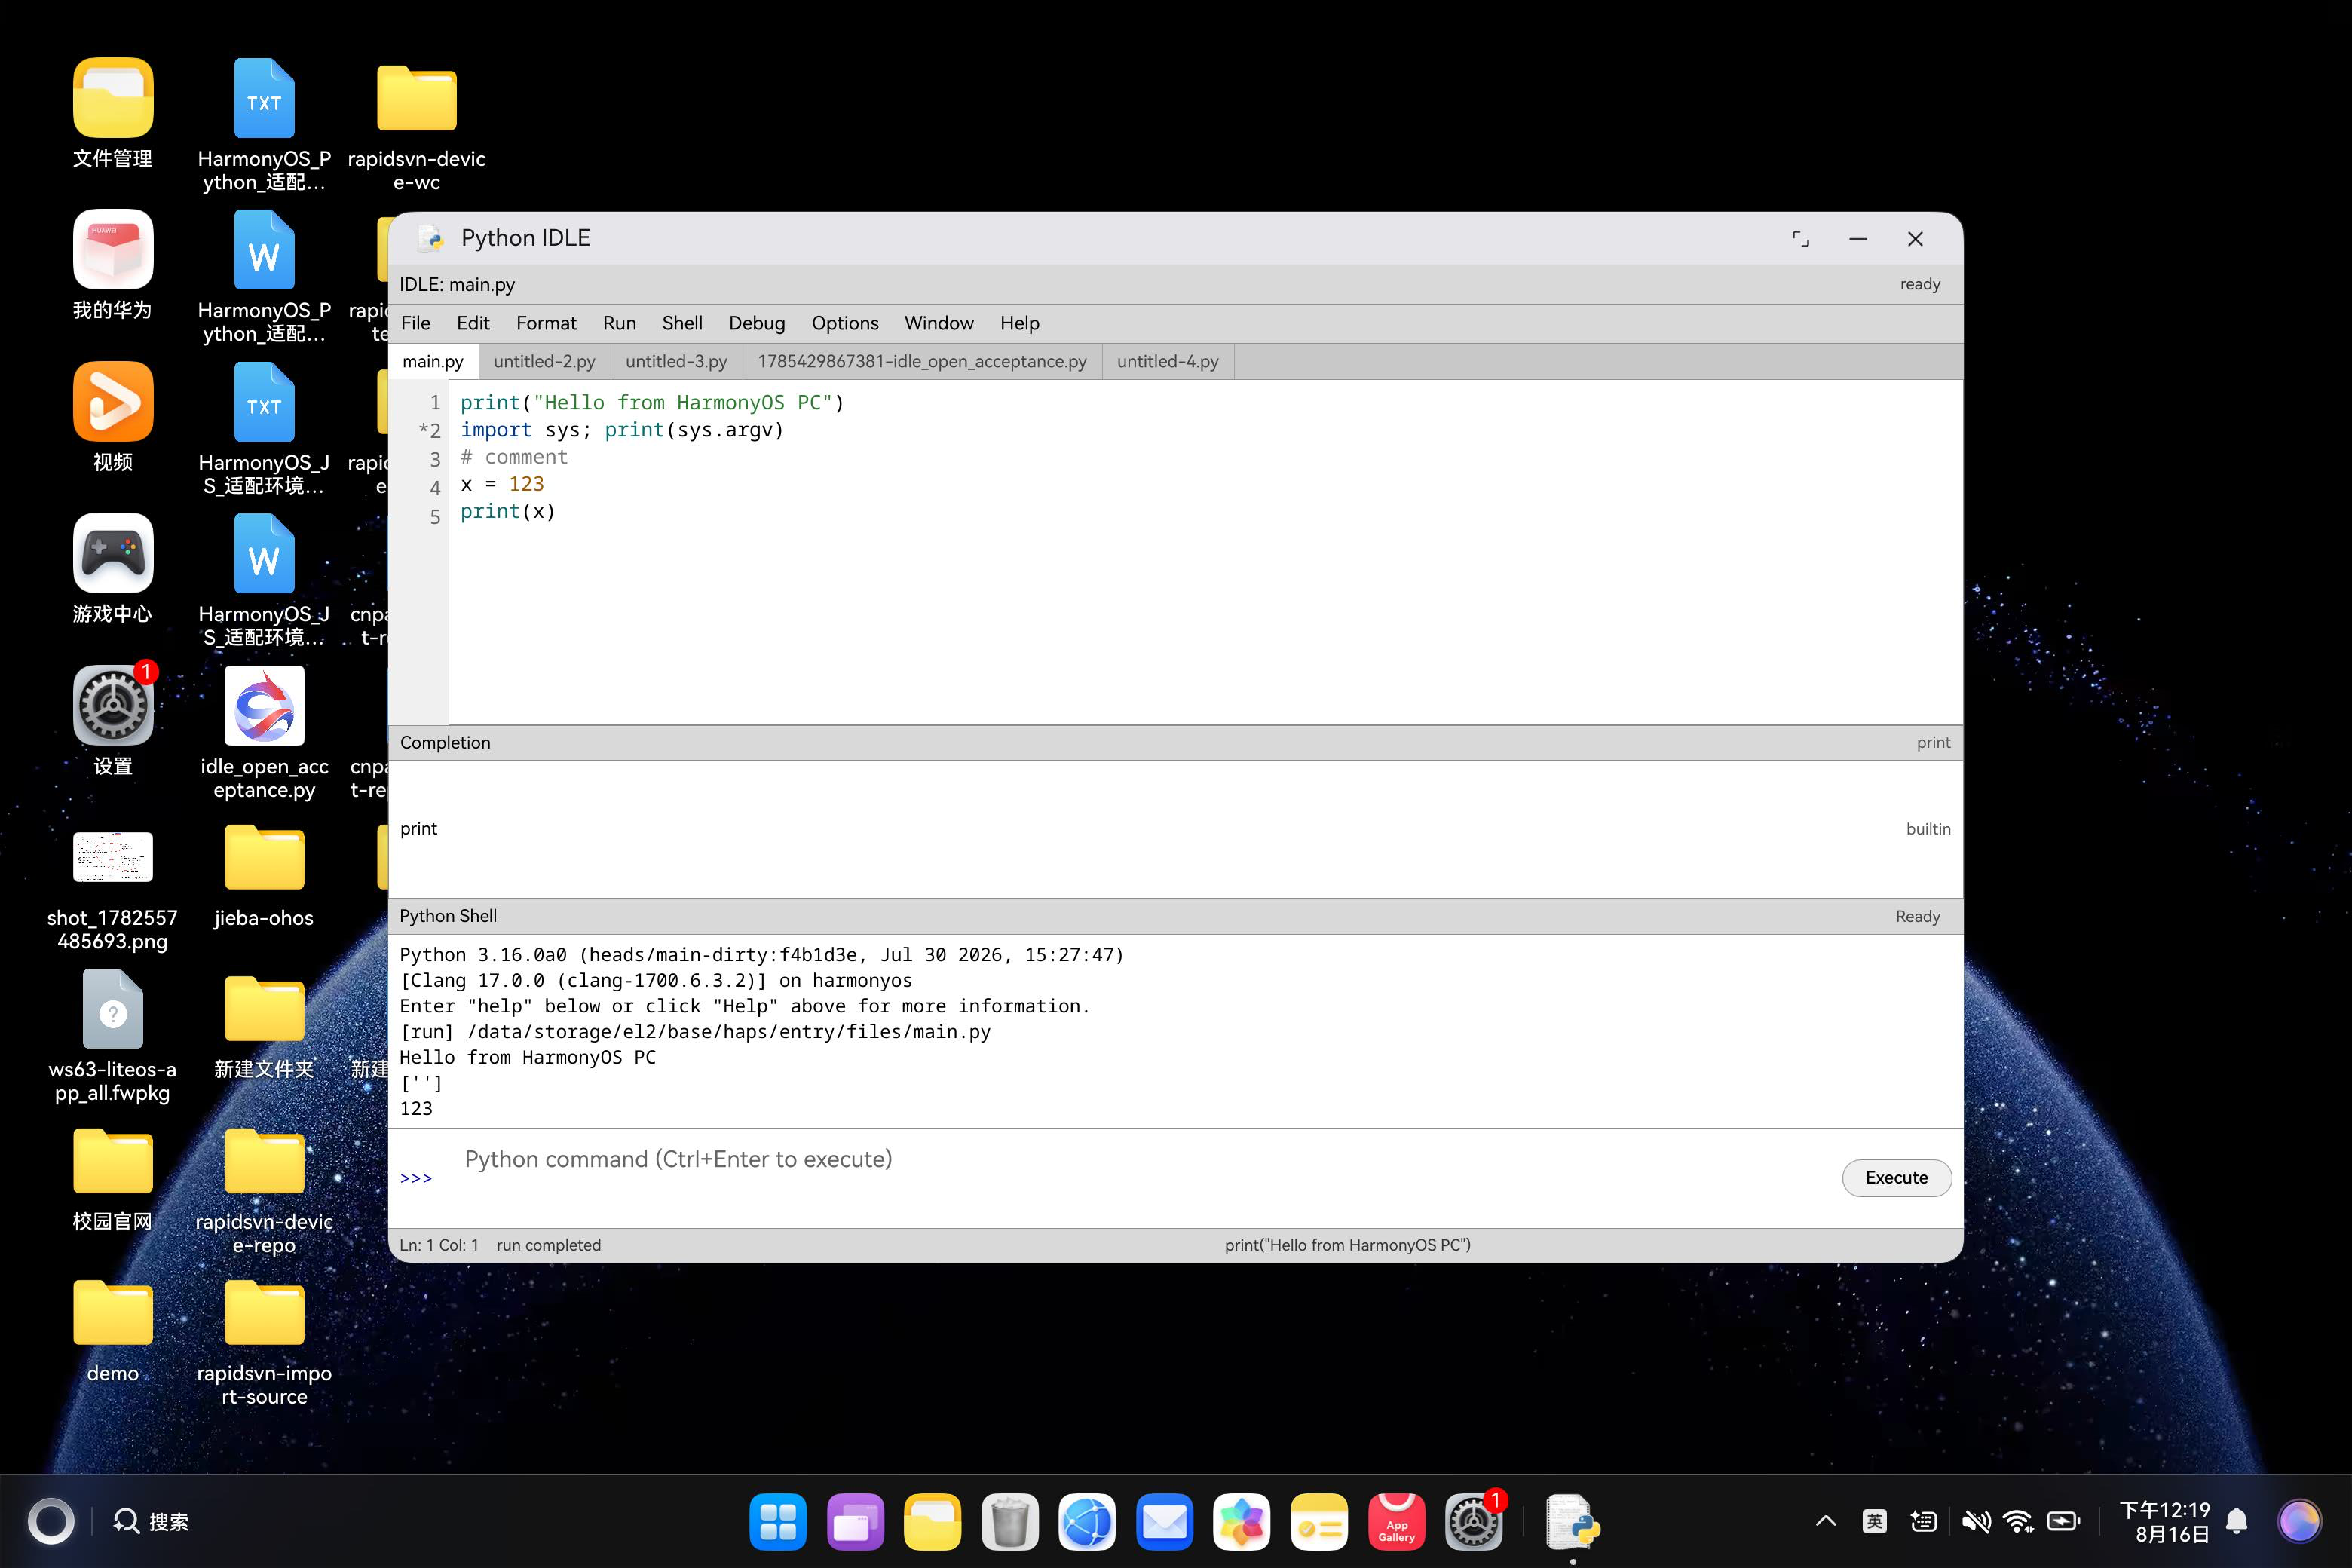The image size is (2352, 1568).
Task: Open the Format menu
Action: pos(546,323)
